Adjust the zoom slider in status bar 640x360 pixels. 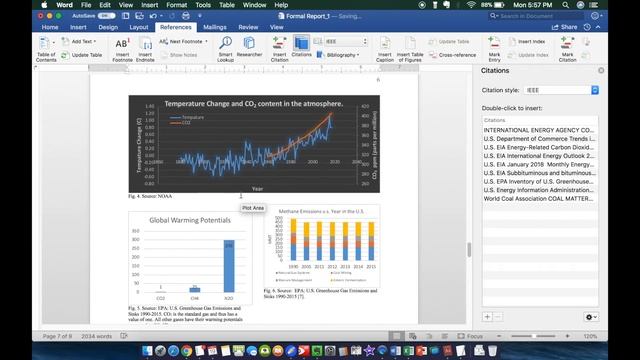(x=533, y=336)
